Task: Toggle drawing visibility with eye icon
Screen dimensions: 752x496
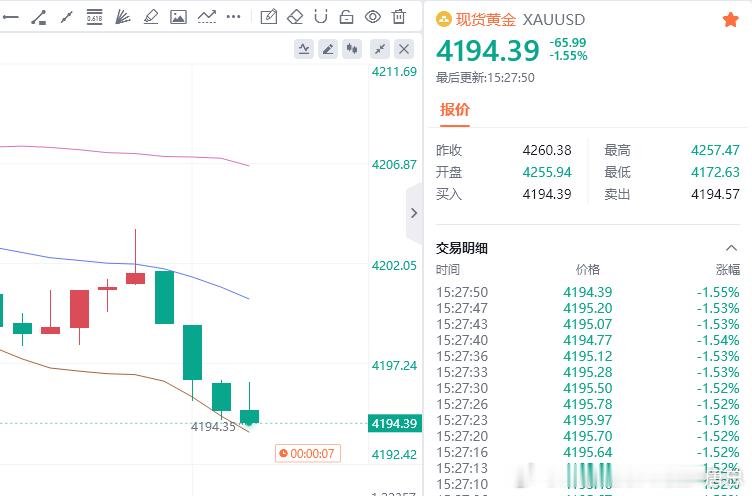Action: [x=373, y=17]
